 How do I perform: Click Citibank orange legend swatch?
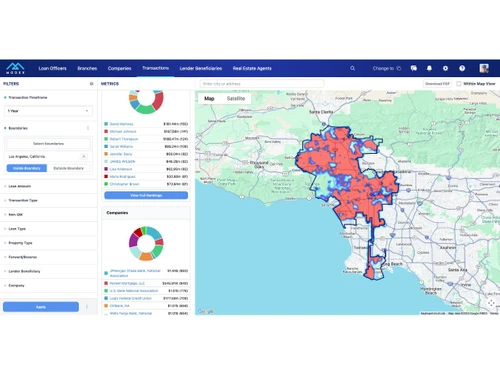point(106,306)
